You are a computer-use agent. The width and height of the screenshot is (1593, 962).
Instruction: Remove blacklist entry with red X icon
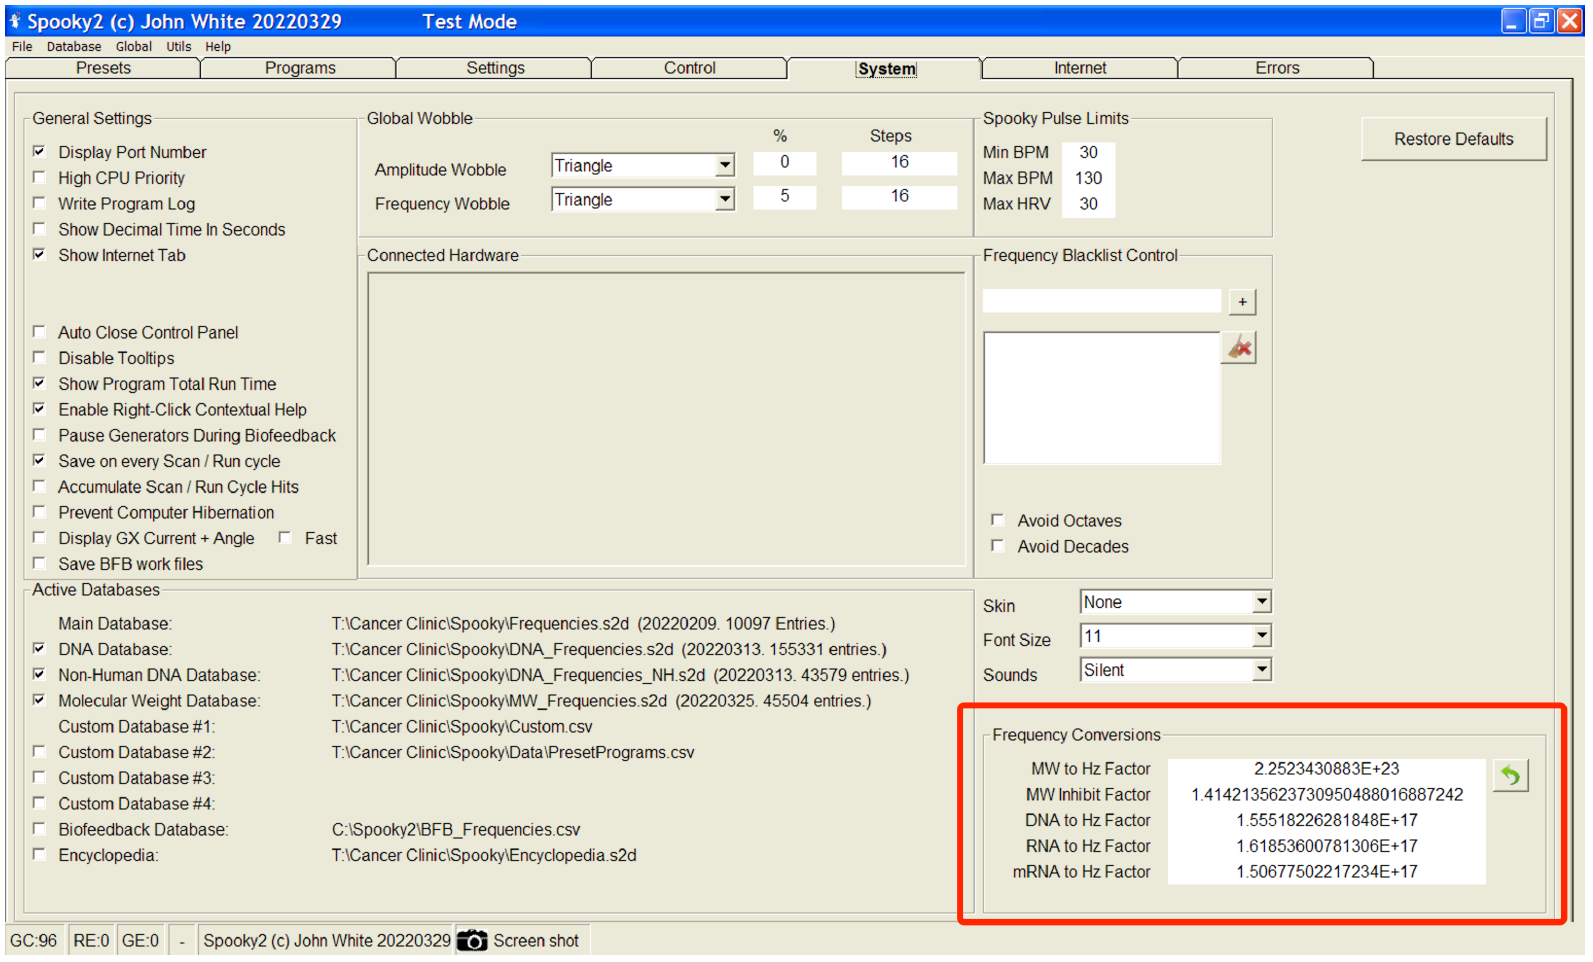[1240, 348]
